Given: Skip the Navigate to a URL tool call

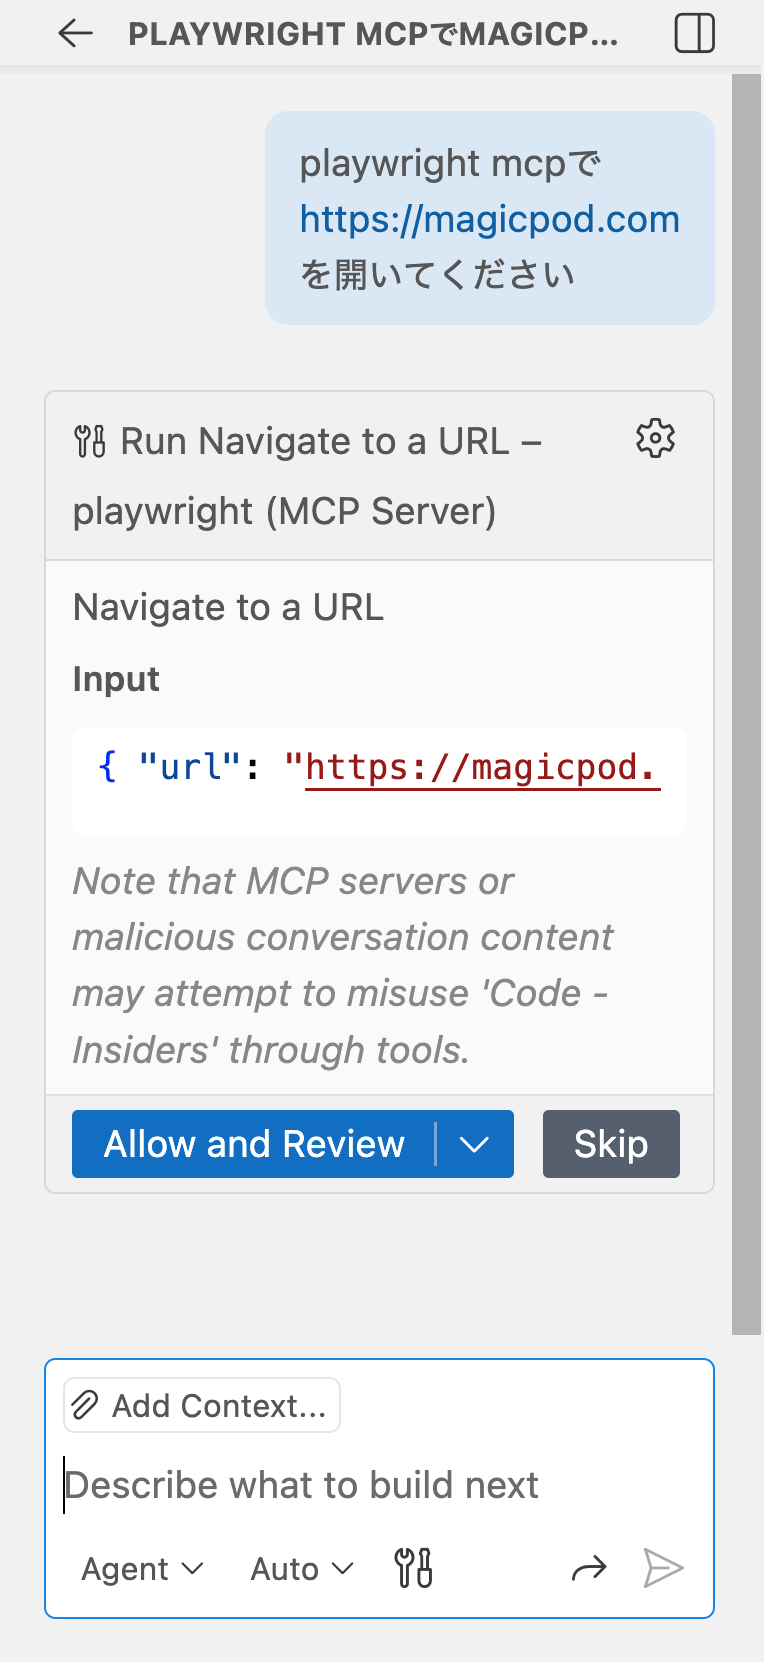Looking at the screenshot, I should click(x=611, y=1144).
